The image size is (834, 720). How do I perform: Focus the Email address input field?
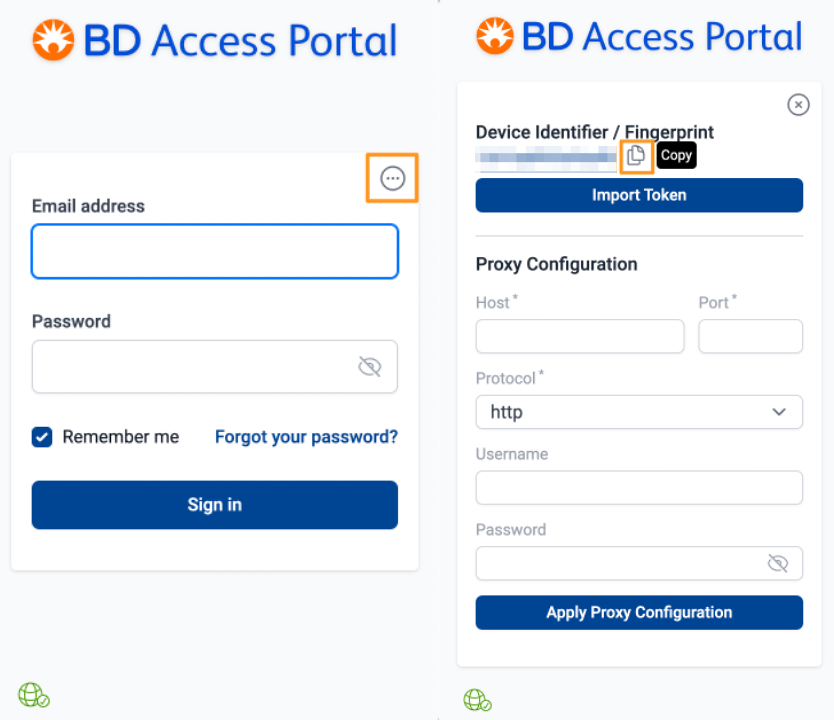(215, 251)
